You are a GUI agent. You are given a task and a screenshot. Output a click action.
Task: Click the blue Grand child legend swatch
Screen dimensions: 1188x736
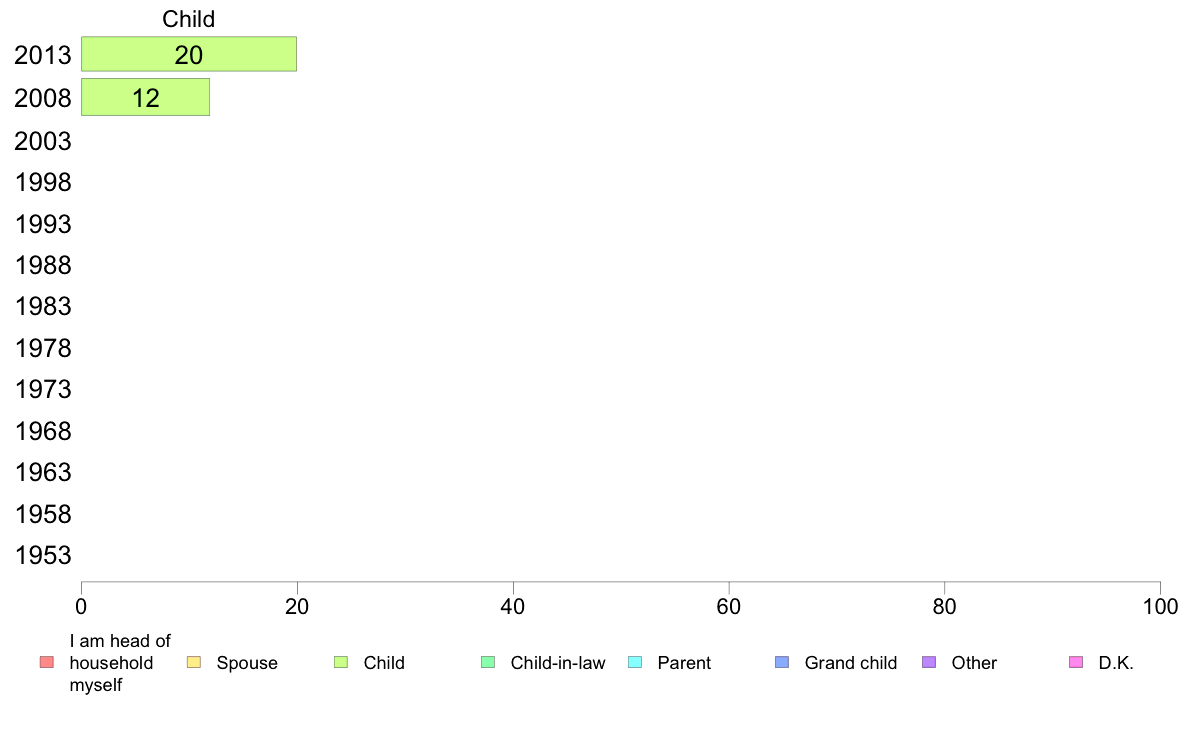(x=782, y=662)
